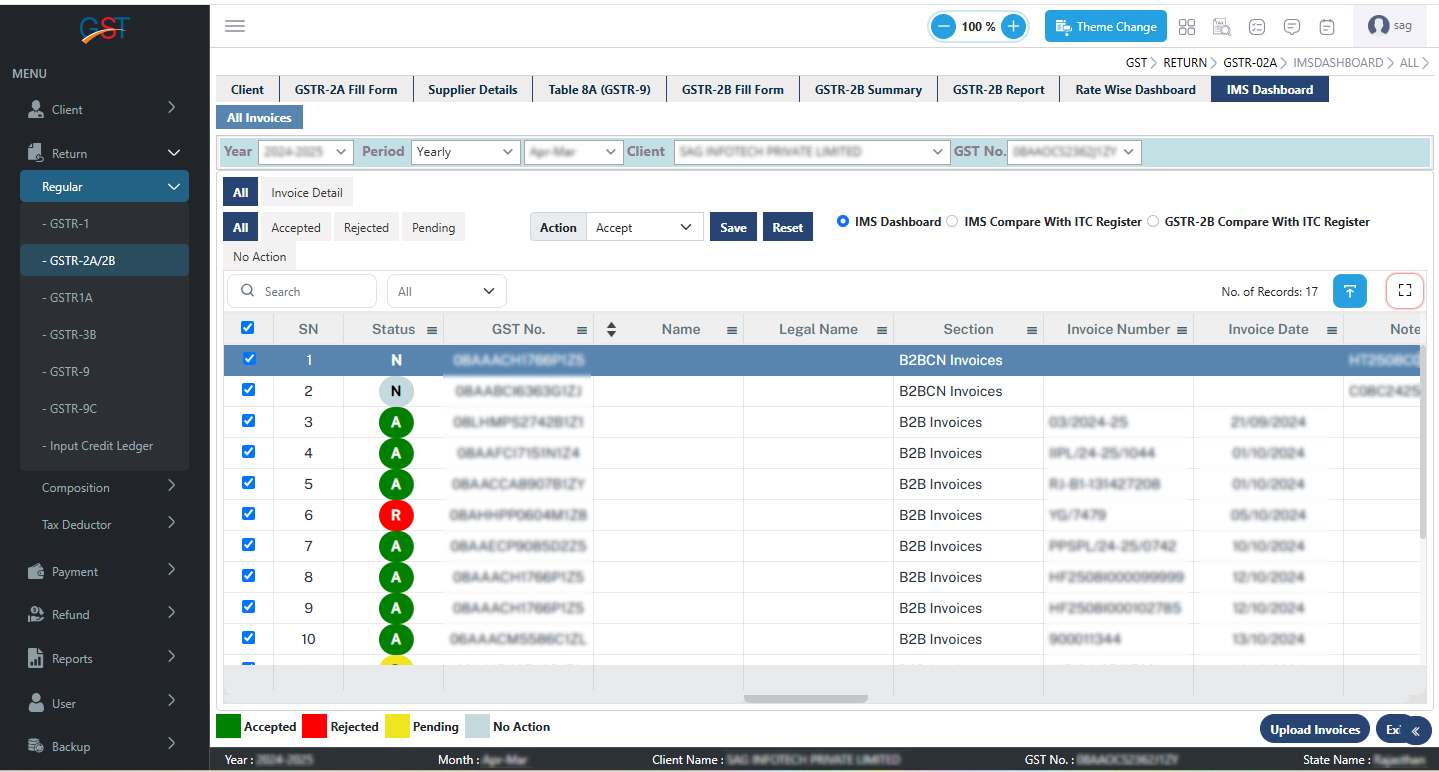Switch to the GSTR-2B Summary tab

[867, 89]
